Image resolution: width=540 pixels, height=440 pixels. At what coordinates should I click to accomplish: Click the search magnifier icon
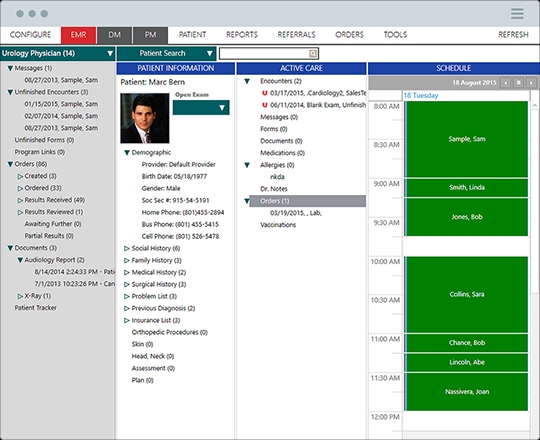coord(313,53)
